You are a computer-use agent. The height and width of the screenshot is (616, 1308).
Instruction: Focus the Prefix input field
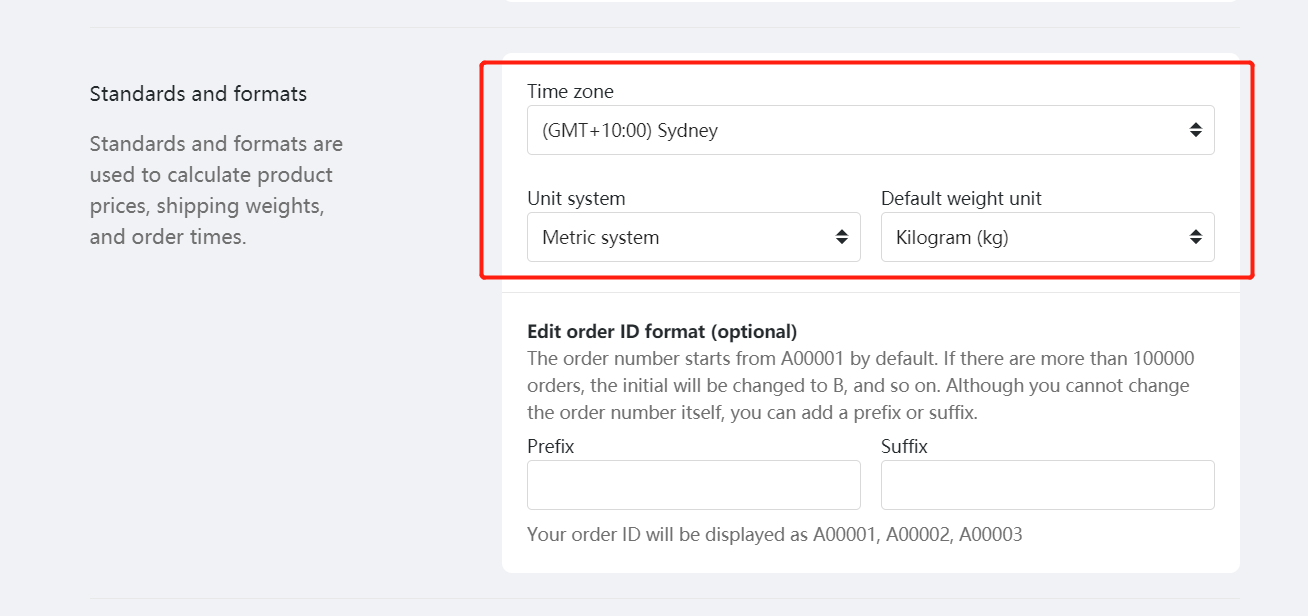pos(693,485)
